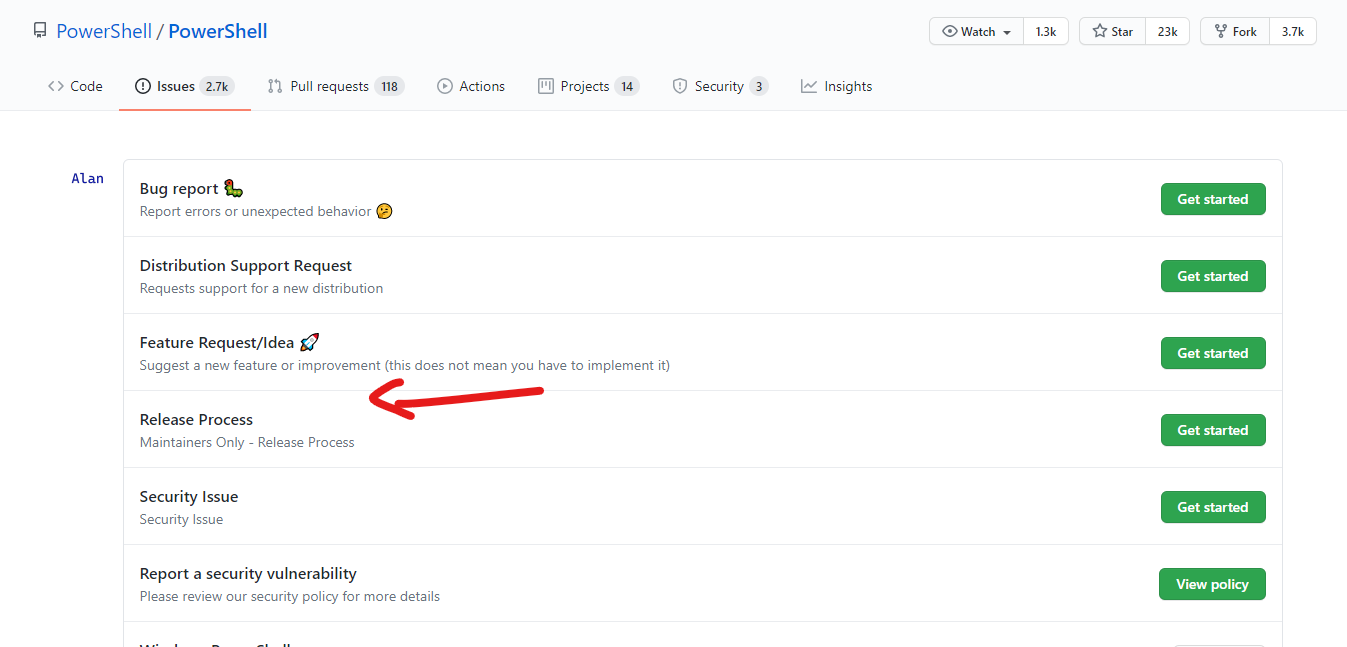View the Insights tab
Viewport: 1347px width, 647px height.
tap(836, 86)
